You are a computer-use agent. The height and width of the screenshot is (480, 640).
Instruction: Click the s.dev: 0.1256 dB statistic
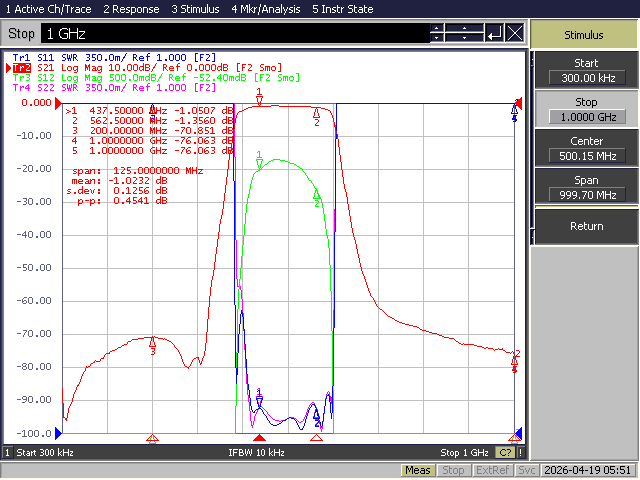click(117, 191)
